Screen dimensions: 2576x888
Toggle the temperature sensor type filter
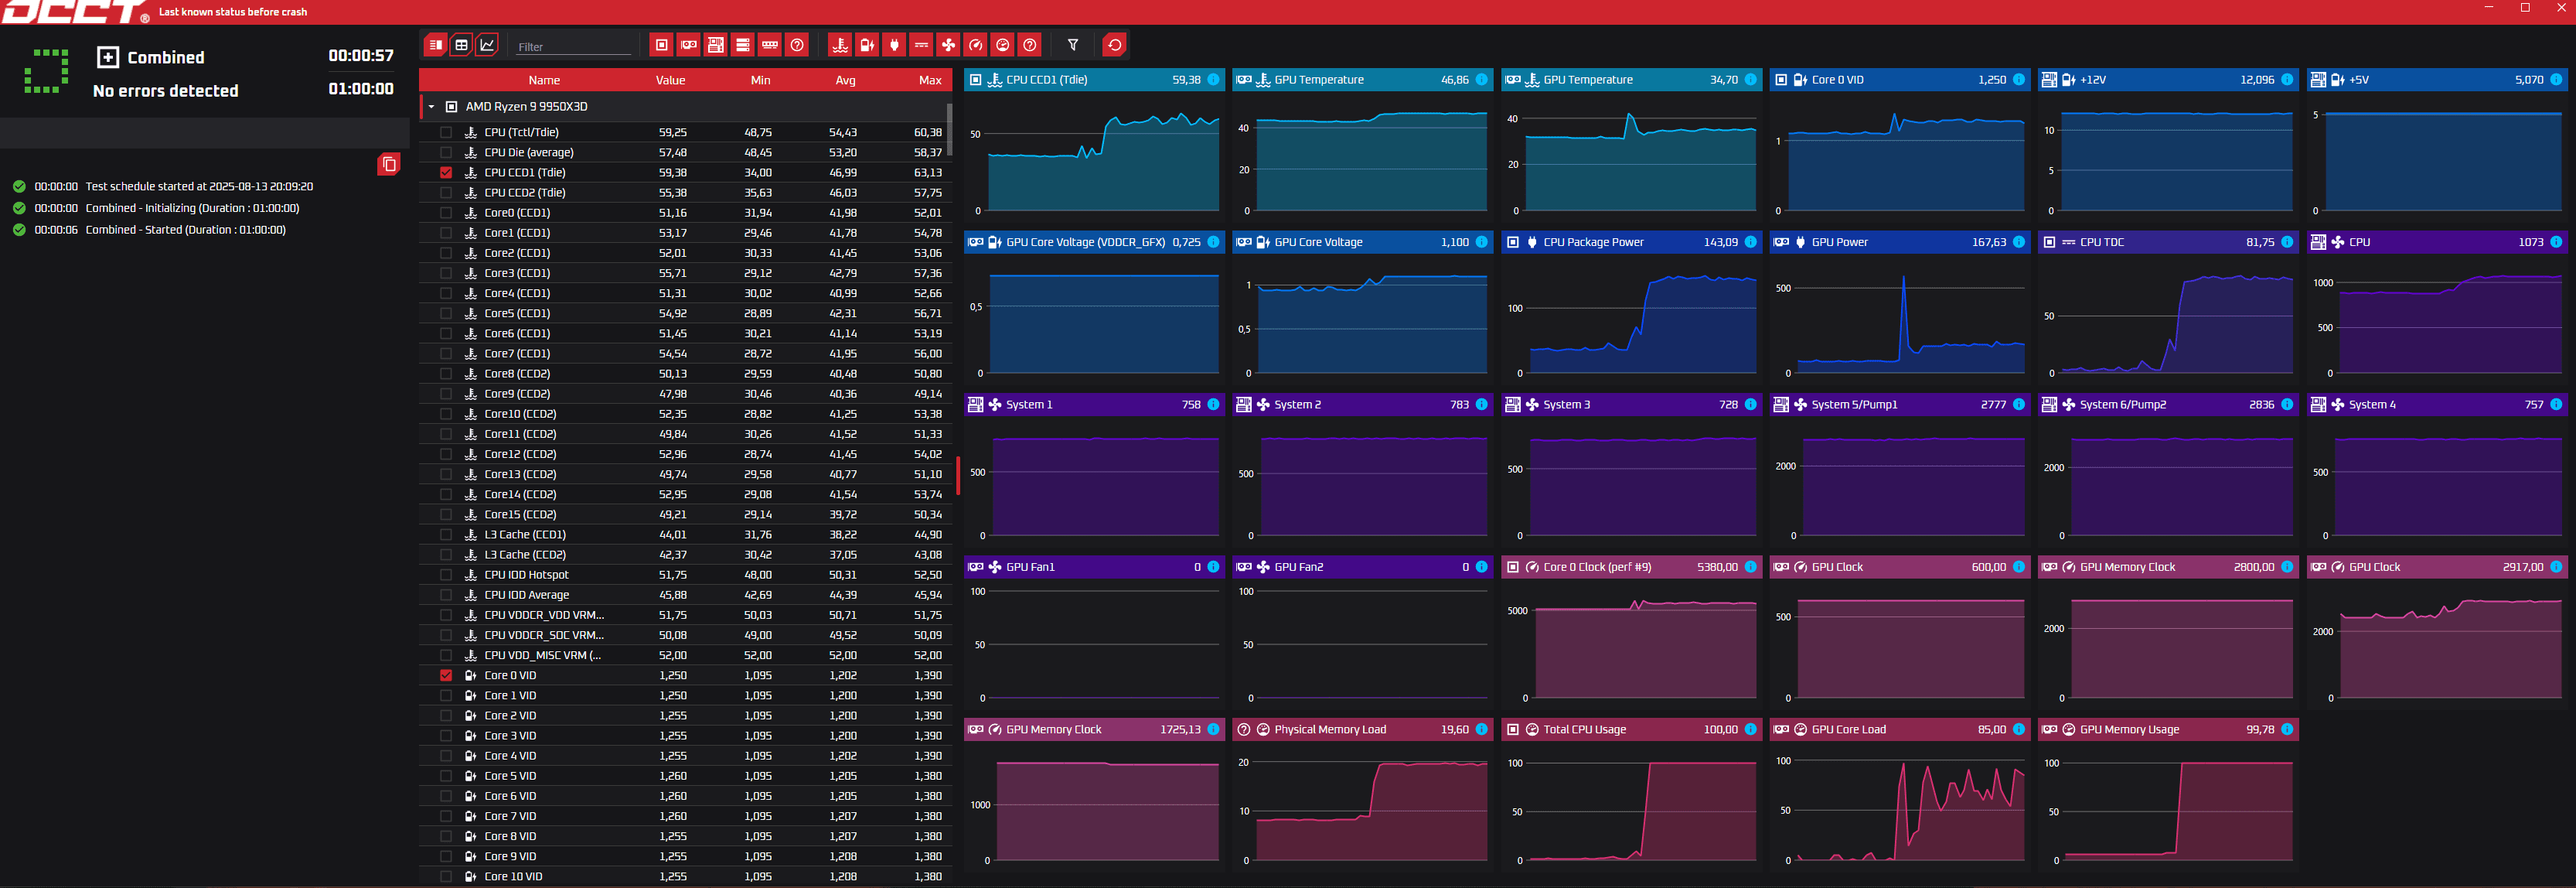point(840,45)
